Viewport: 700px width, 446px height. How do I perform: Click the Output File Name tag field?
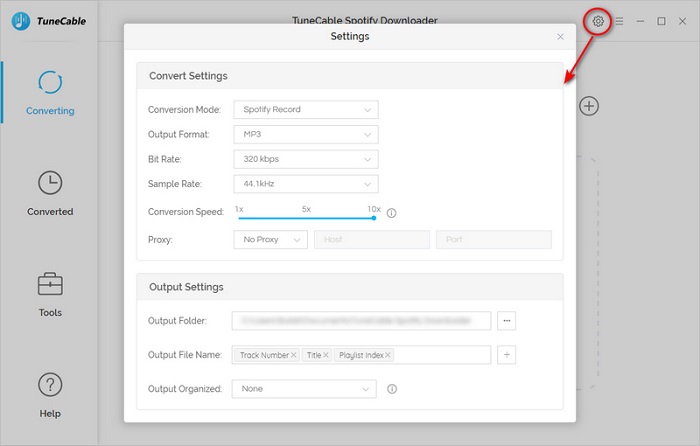(x=361, y=354)
